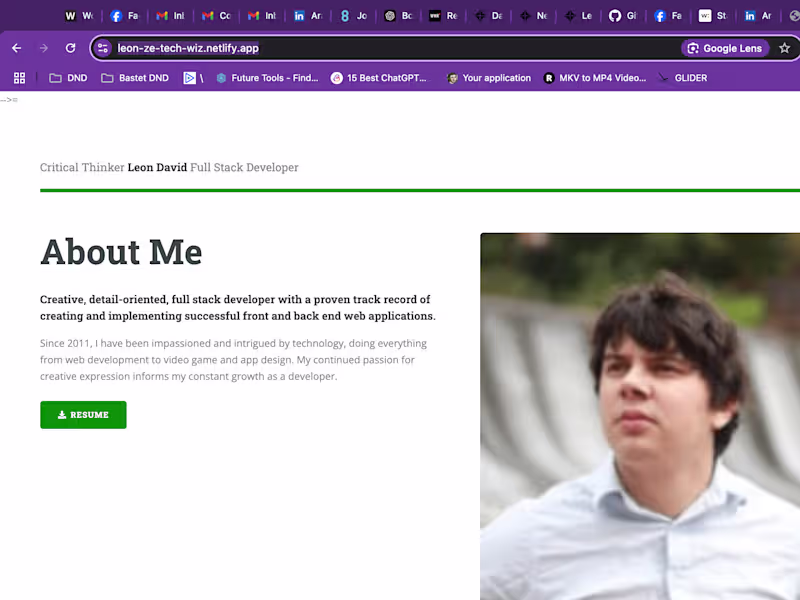
Task: Open the bookmarks apps grid icon
Action: (18, 77)
